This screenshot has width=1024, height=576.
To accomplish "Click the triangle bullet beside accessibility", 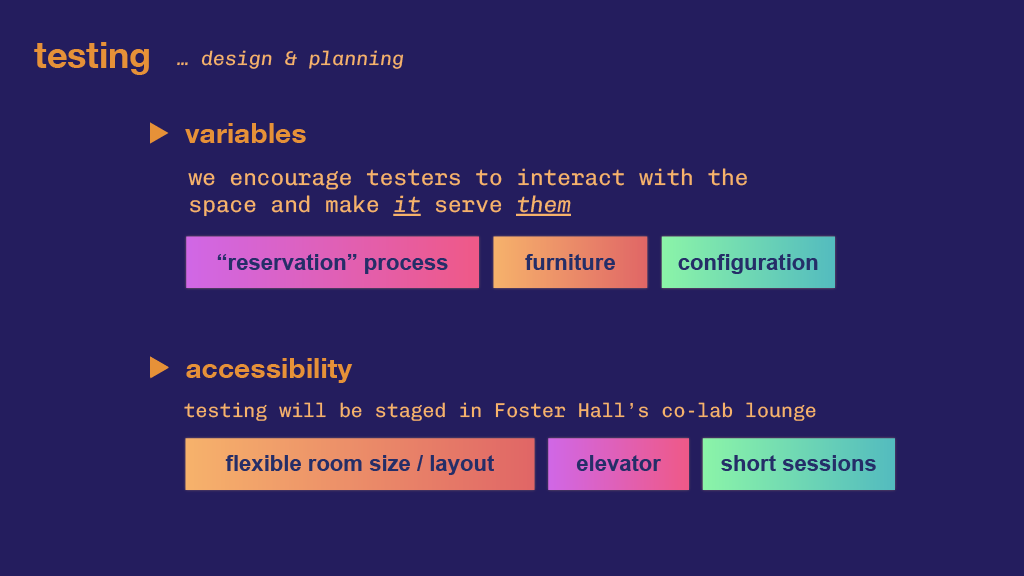I will [159, 368].
